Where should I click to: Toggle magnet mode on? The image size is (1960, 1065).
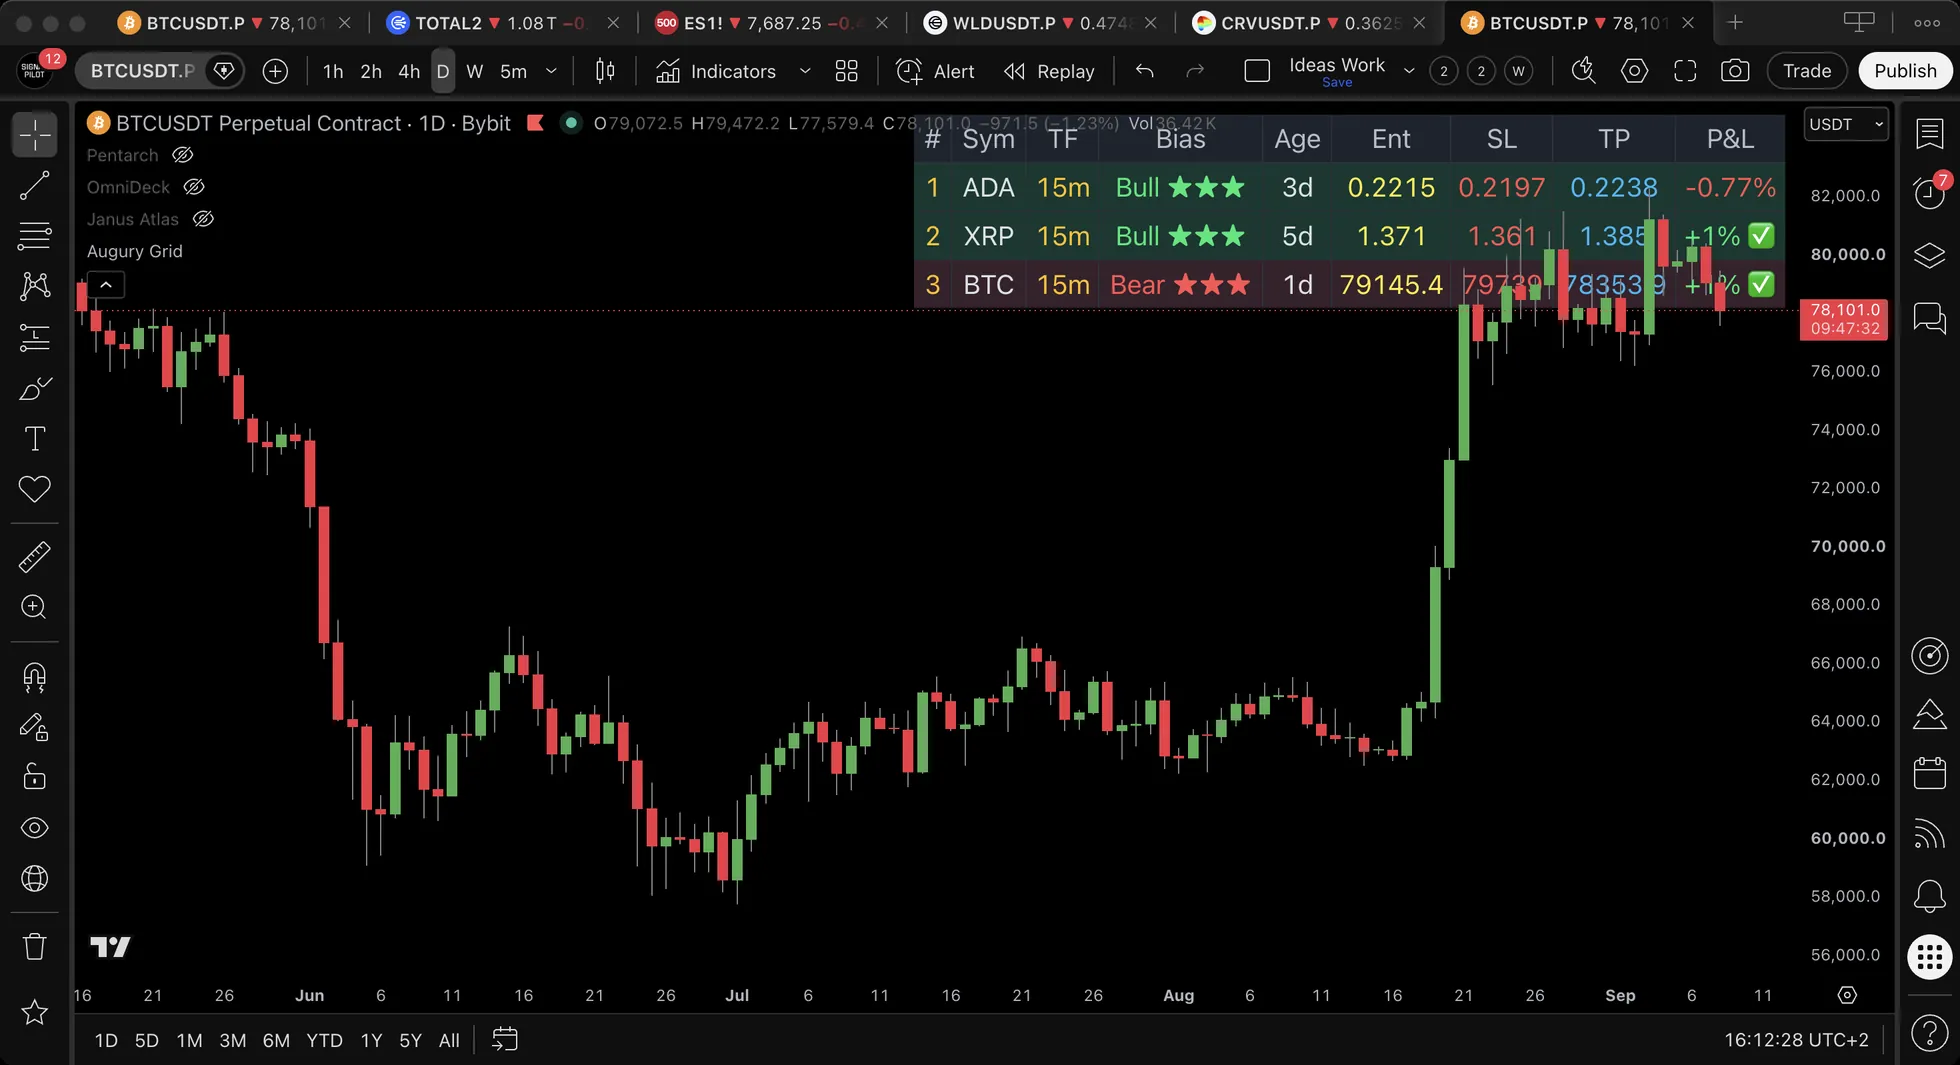[34, 677]
